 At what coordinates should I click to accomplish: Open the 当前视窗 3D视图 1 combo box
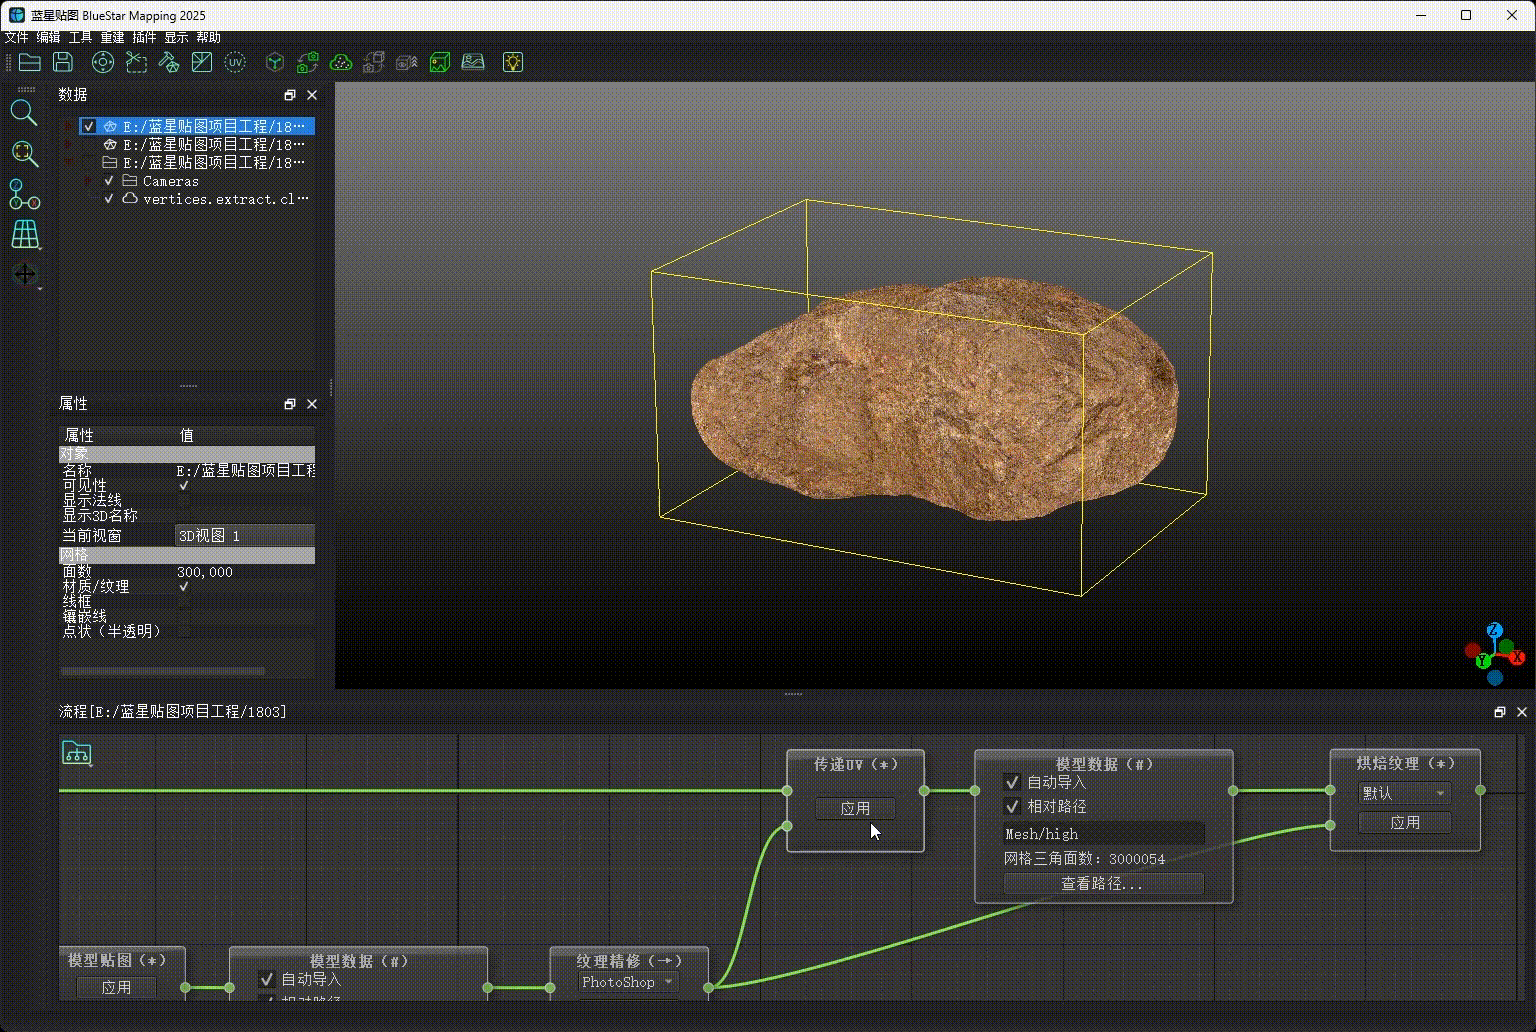pyautogui.click(x=245, y=536)
